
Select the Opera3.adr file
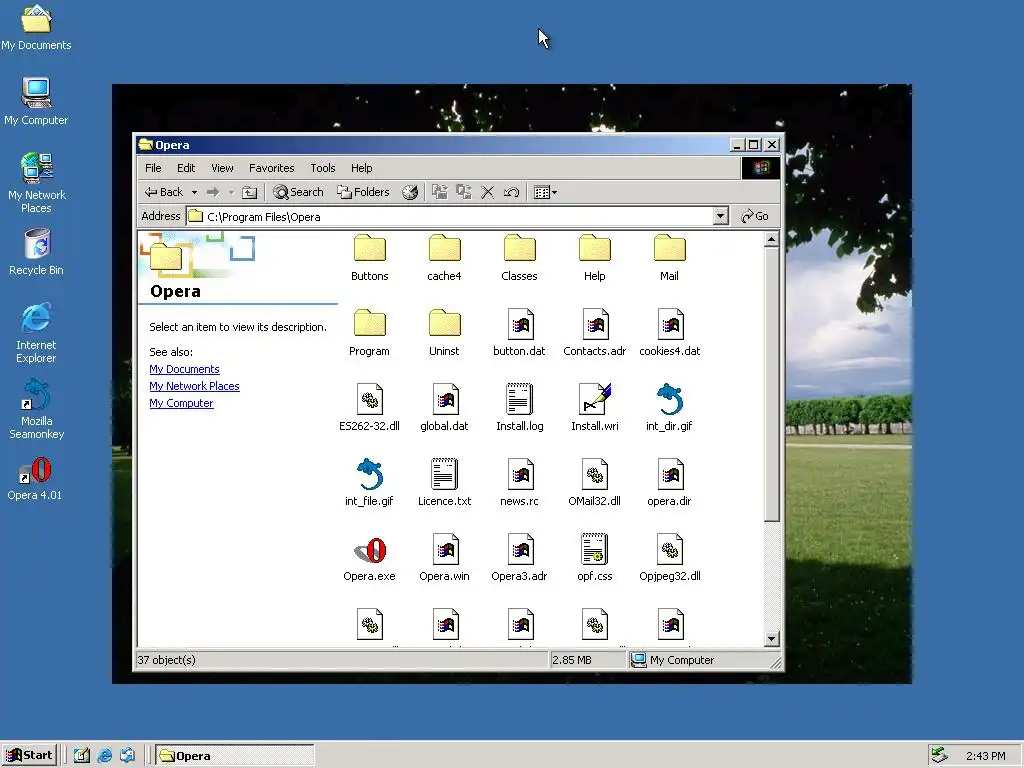tap(519, 558)
